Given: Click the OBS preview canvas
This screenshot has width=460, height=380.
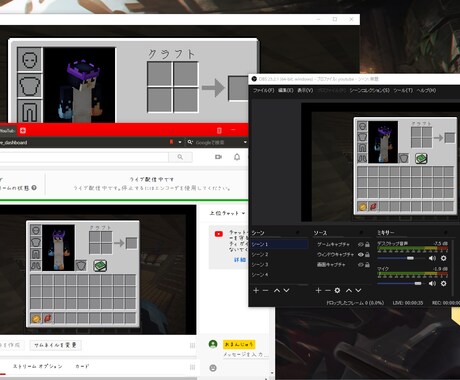Looking at the screenshot, I should 380,162.
